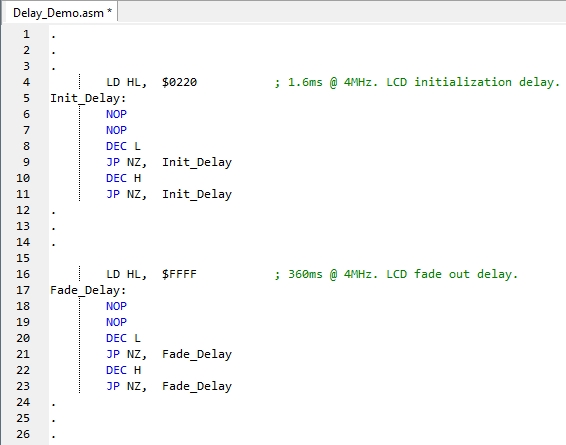
Task: Click DEC H on line 10
Action: 123,178
